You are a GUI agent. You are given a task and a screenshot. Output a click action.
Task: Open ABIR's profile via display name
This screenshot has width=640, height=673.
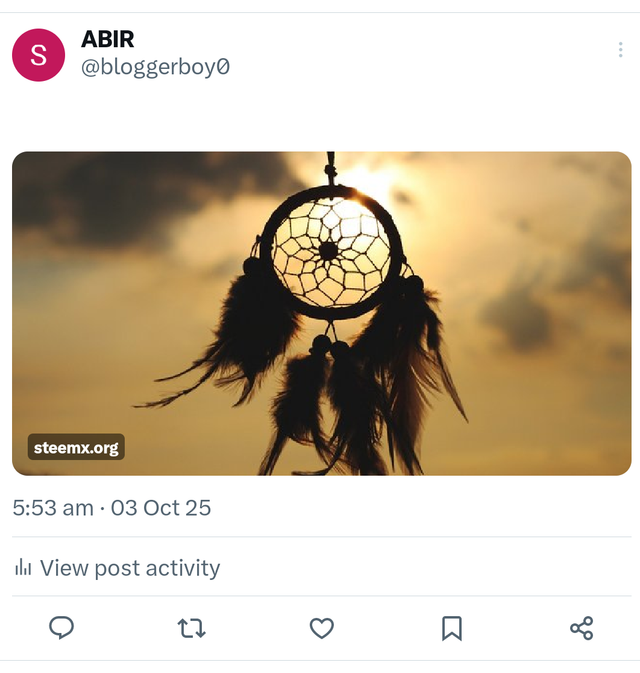(107, 39)
